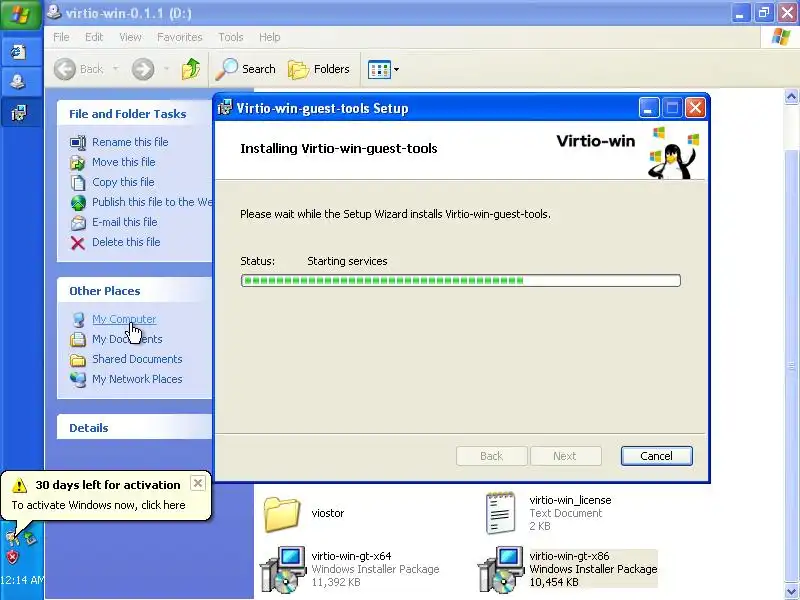
Task: Open the Tools menu
Action: (x=231, y=37)
